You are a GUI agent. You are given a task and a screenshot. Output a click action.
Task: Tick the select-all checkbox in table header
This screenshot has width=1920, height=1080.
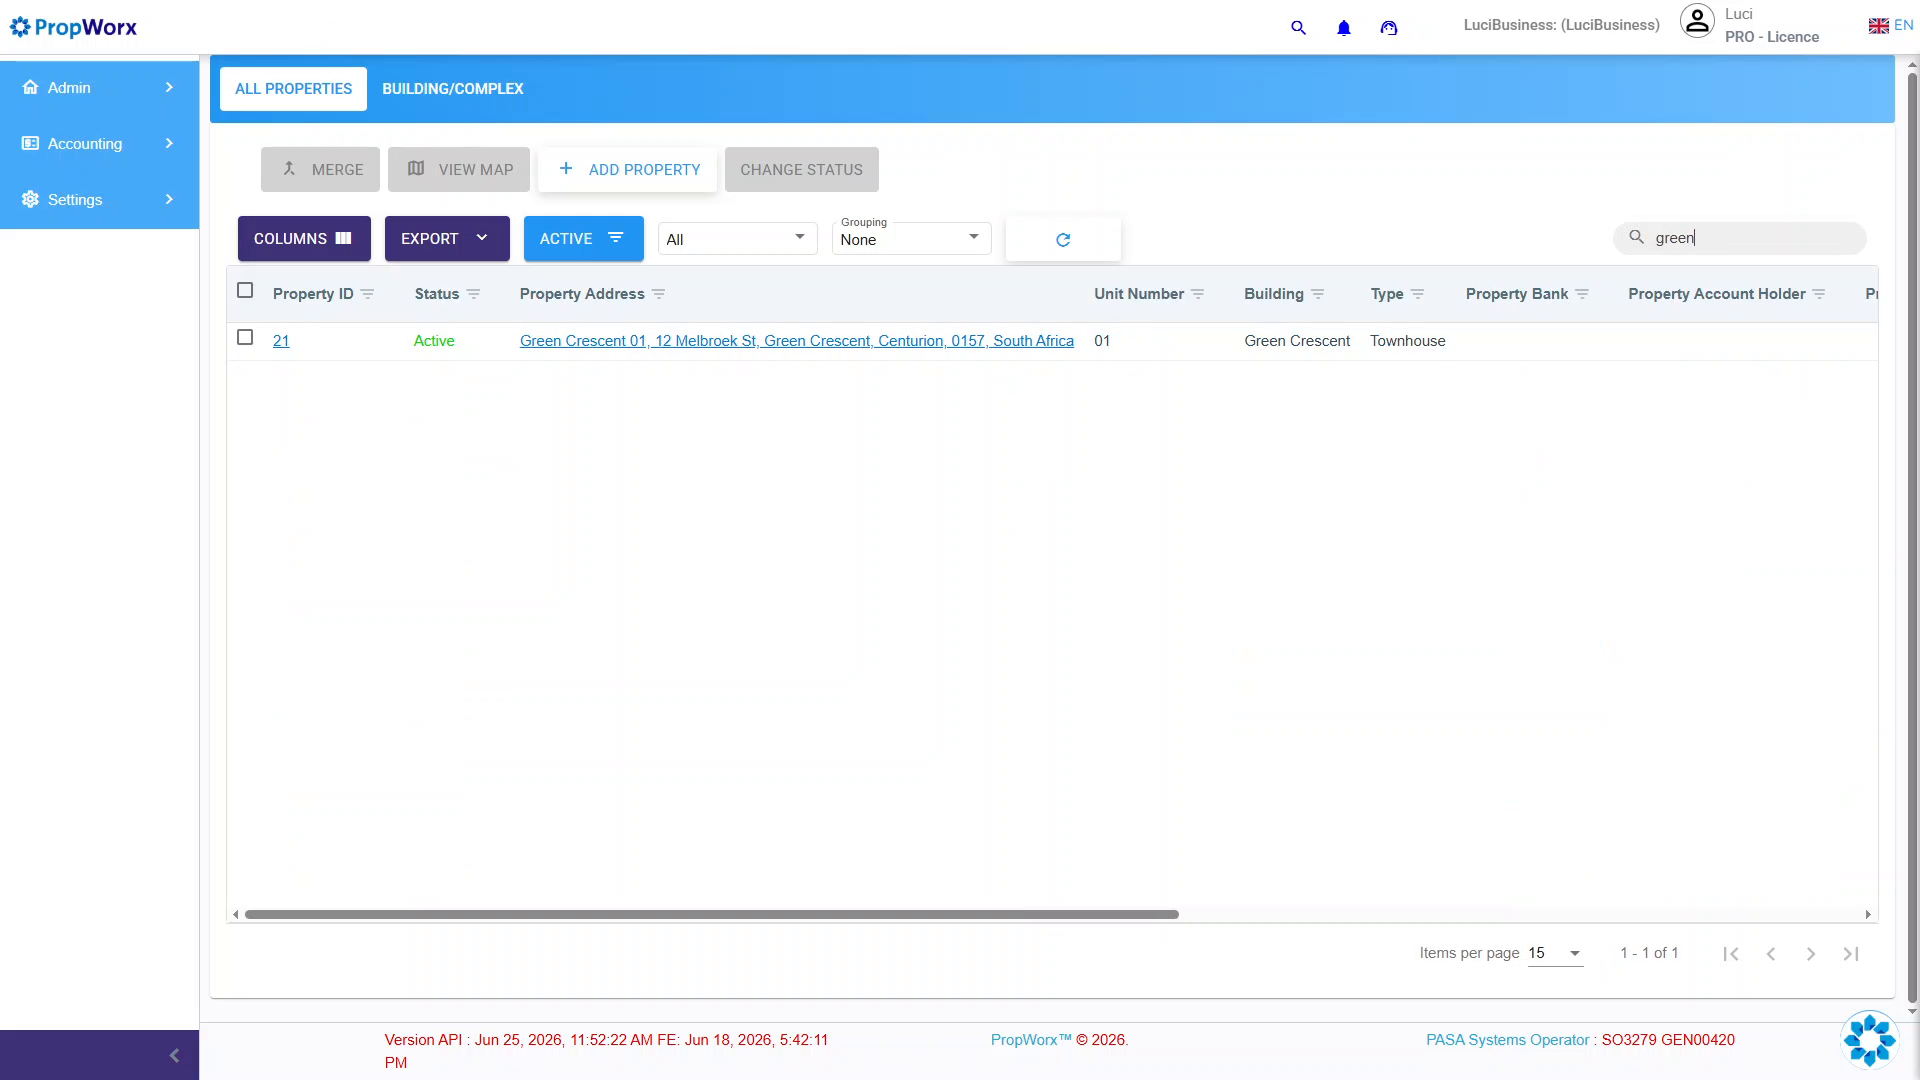tap(245, 291)
